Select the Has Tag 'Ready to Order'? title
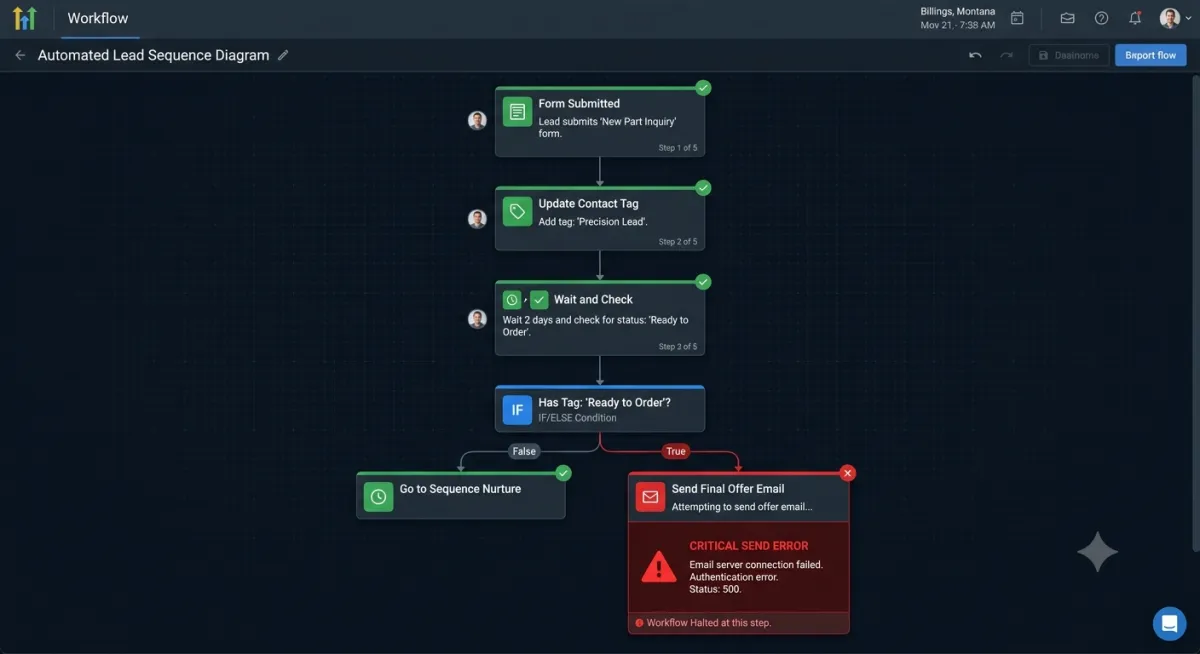Image resolution: width=1200 pixels, height=654 pixels. coord(604,403)
